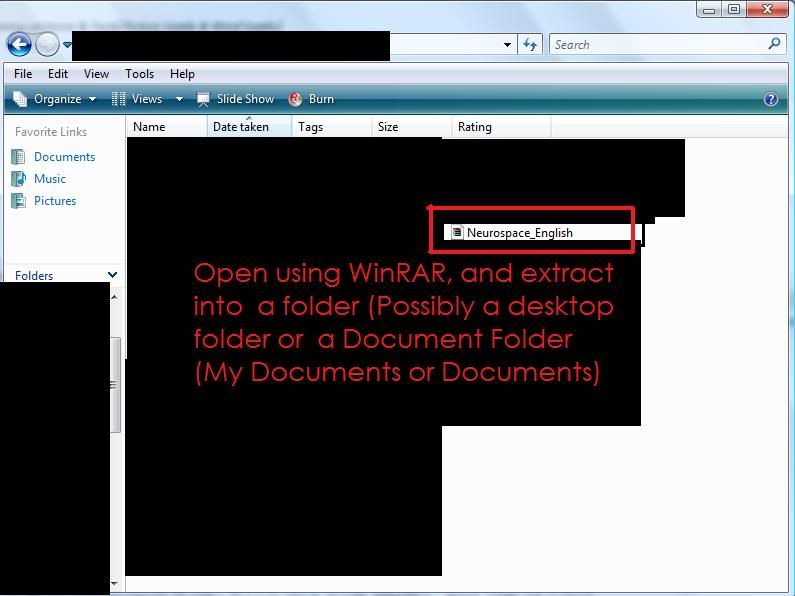Sort files by the Name column
795x596 pixels.
tap(149, 127)
